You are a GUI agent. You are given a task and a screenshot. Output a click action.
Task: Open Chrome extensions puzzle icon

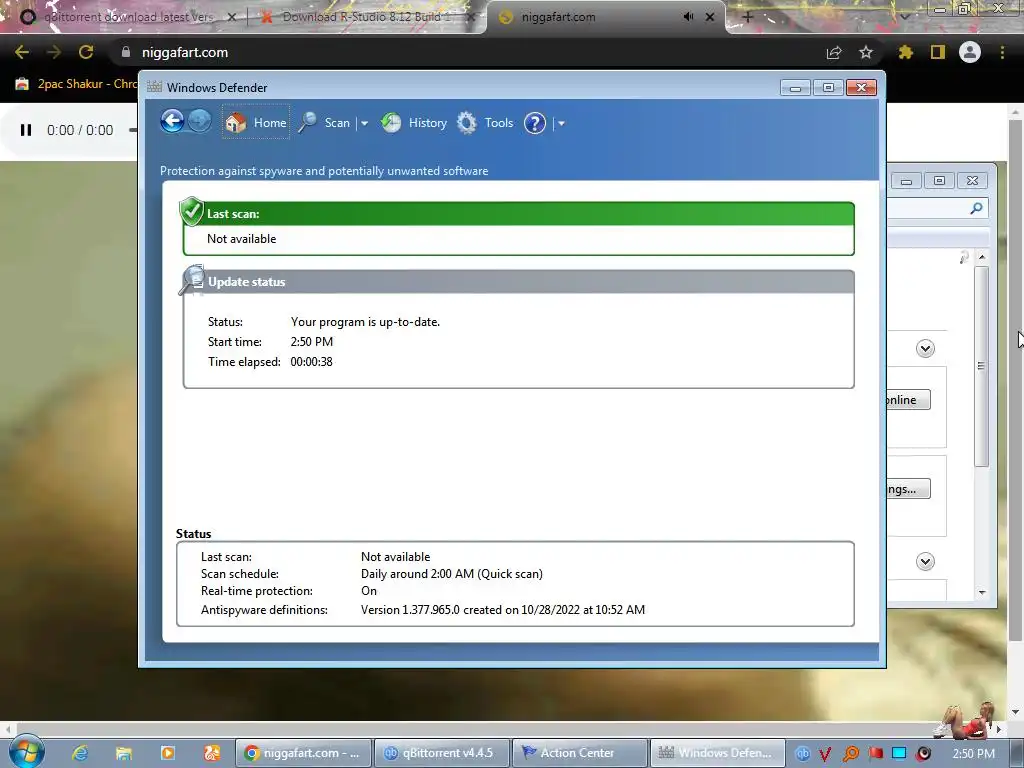click(x=905, y=52)
